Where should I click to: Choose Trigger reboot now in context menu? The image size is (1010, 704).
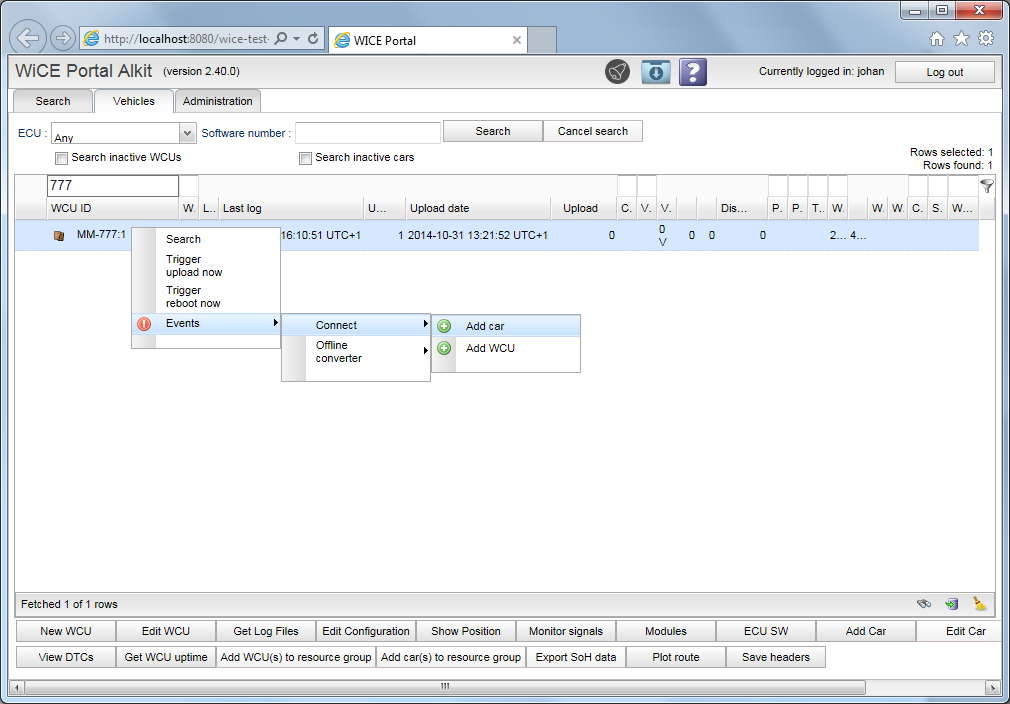(193, 297)
